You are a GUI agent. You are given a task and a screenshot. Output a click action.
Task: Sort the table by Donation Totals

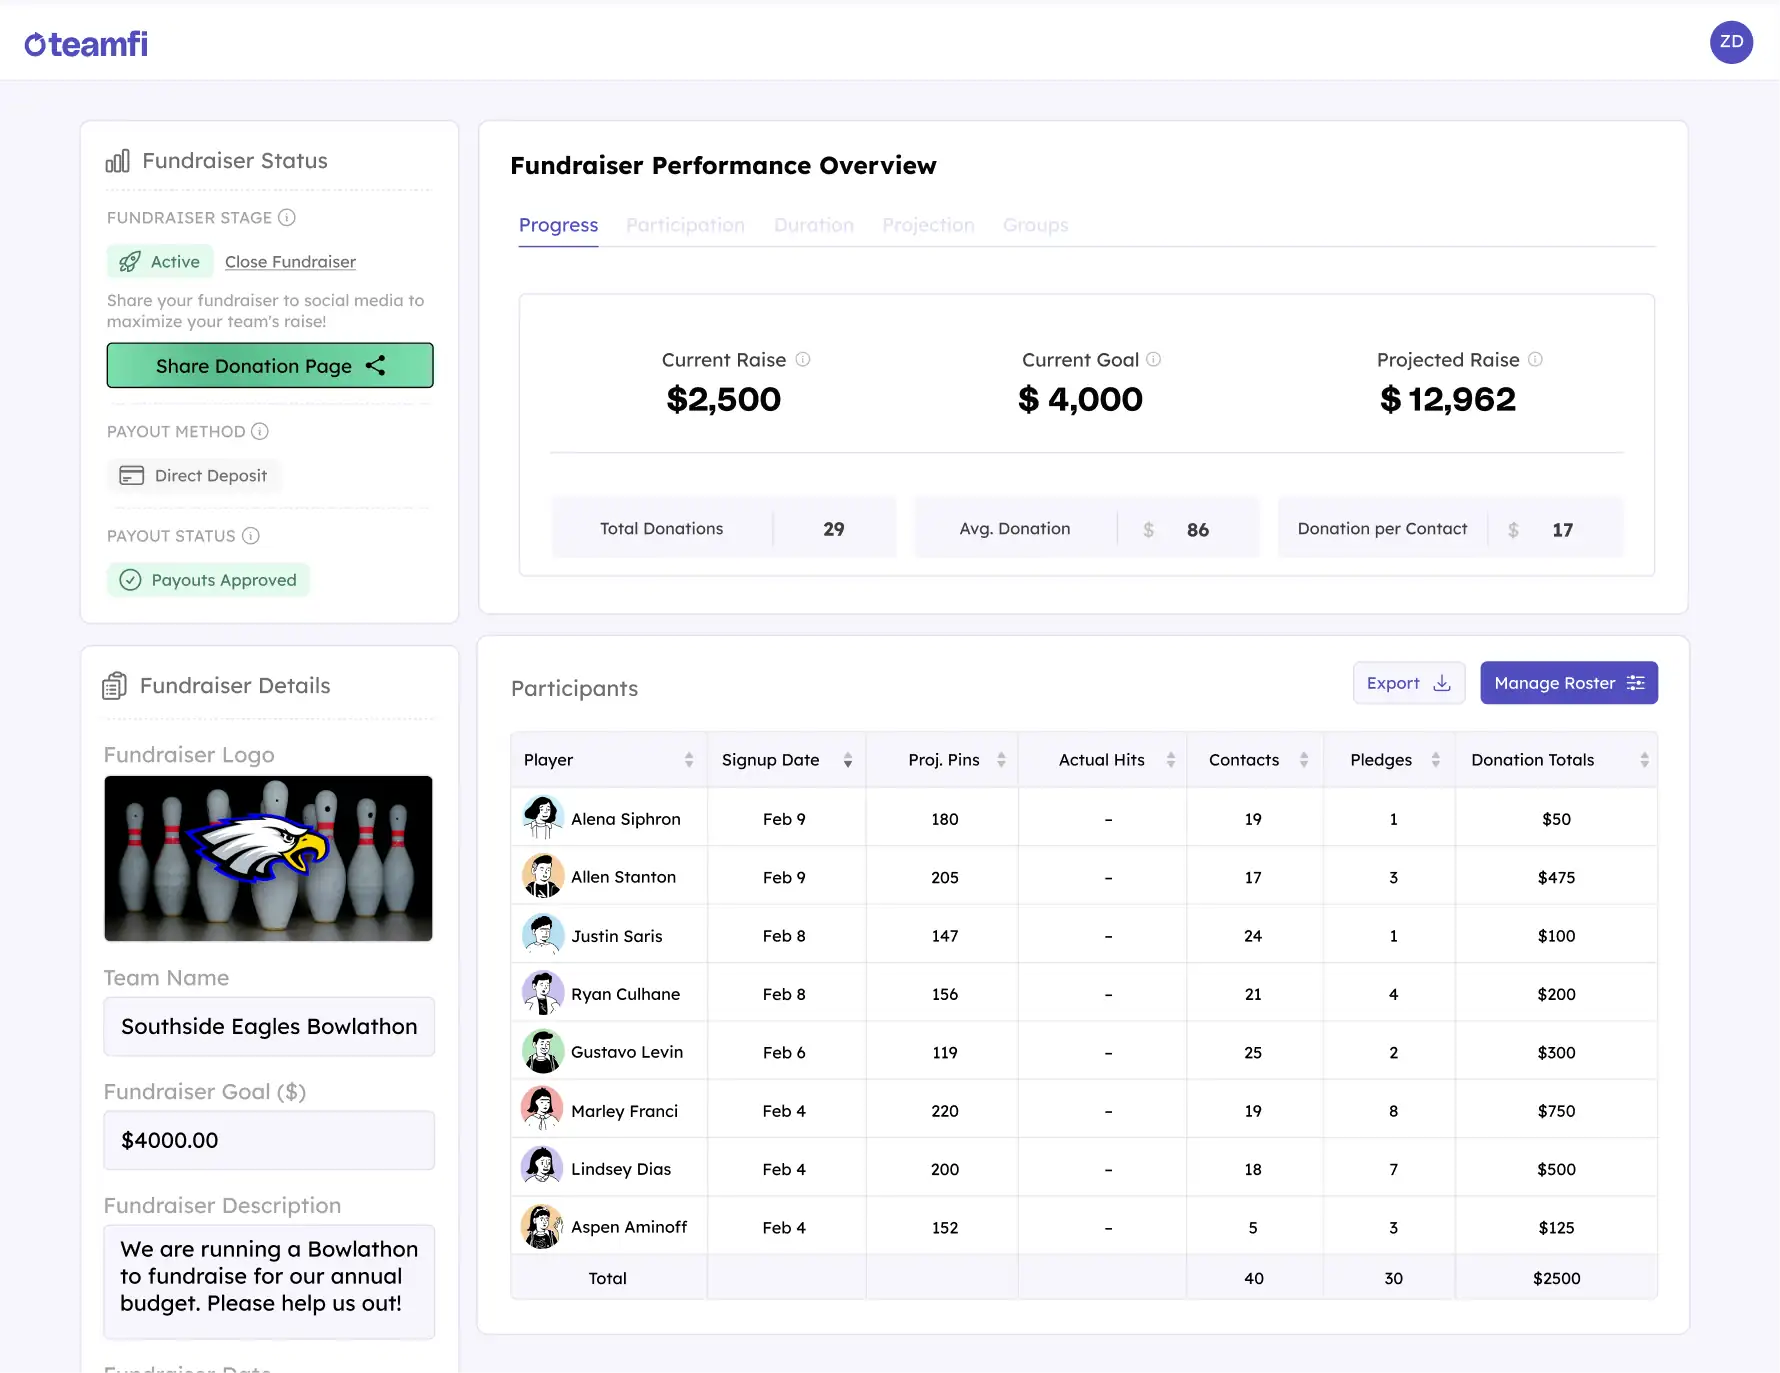click(1646, 759)
